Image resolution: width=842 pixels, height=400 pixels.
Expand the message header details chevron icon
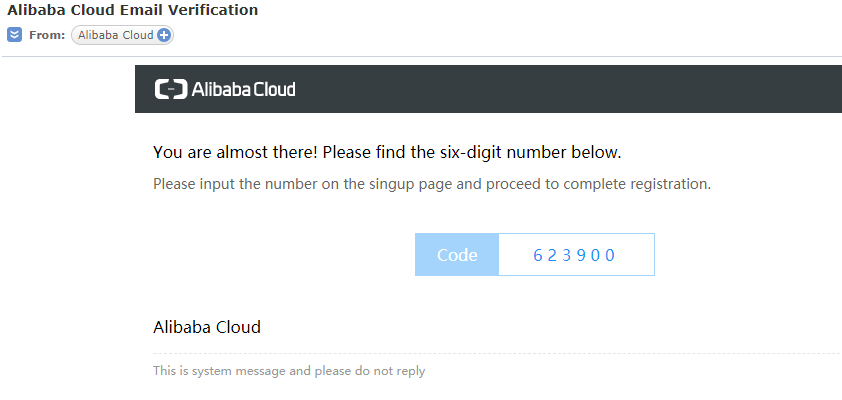14,35
